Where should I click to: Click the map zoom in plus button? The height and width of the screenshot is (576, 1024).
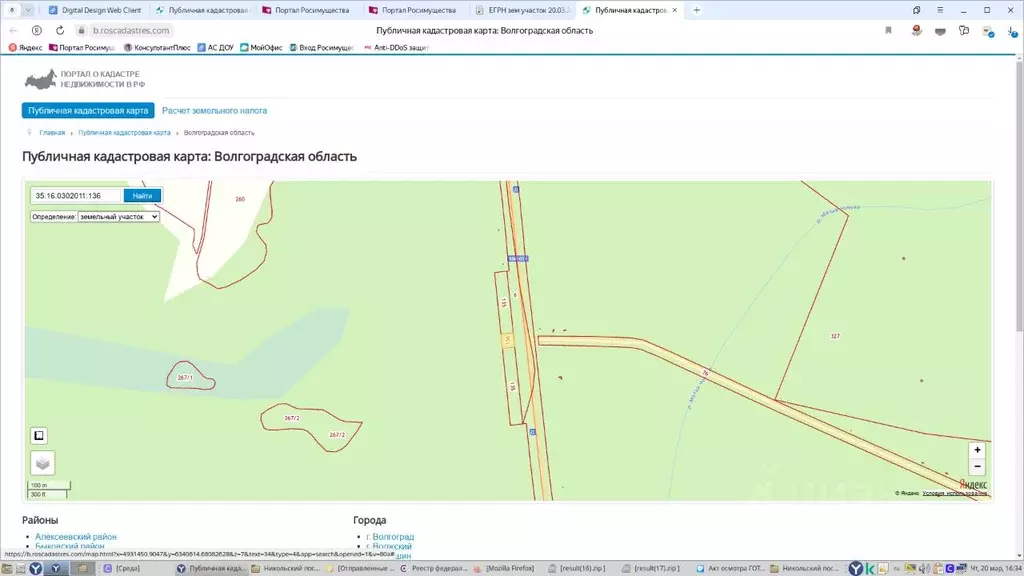tap(977, 450)
